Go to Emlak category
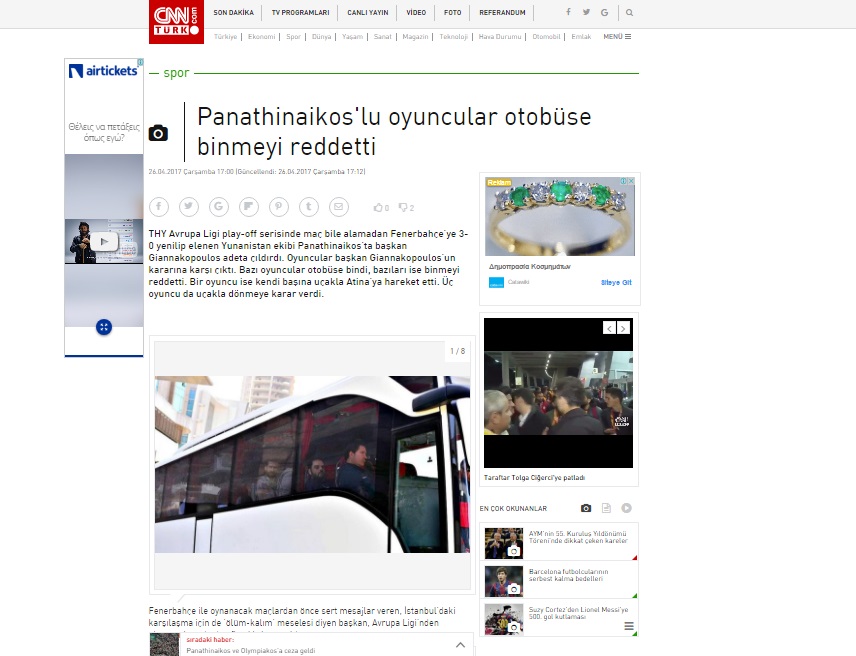The width and height of the screenshot is (856, 656). (x=581, y=37)
